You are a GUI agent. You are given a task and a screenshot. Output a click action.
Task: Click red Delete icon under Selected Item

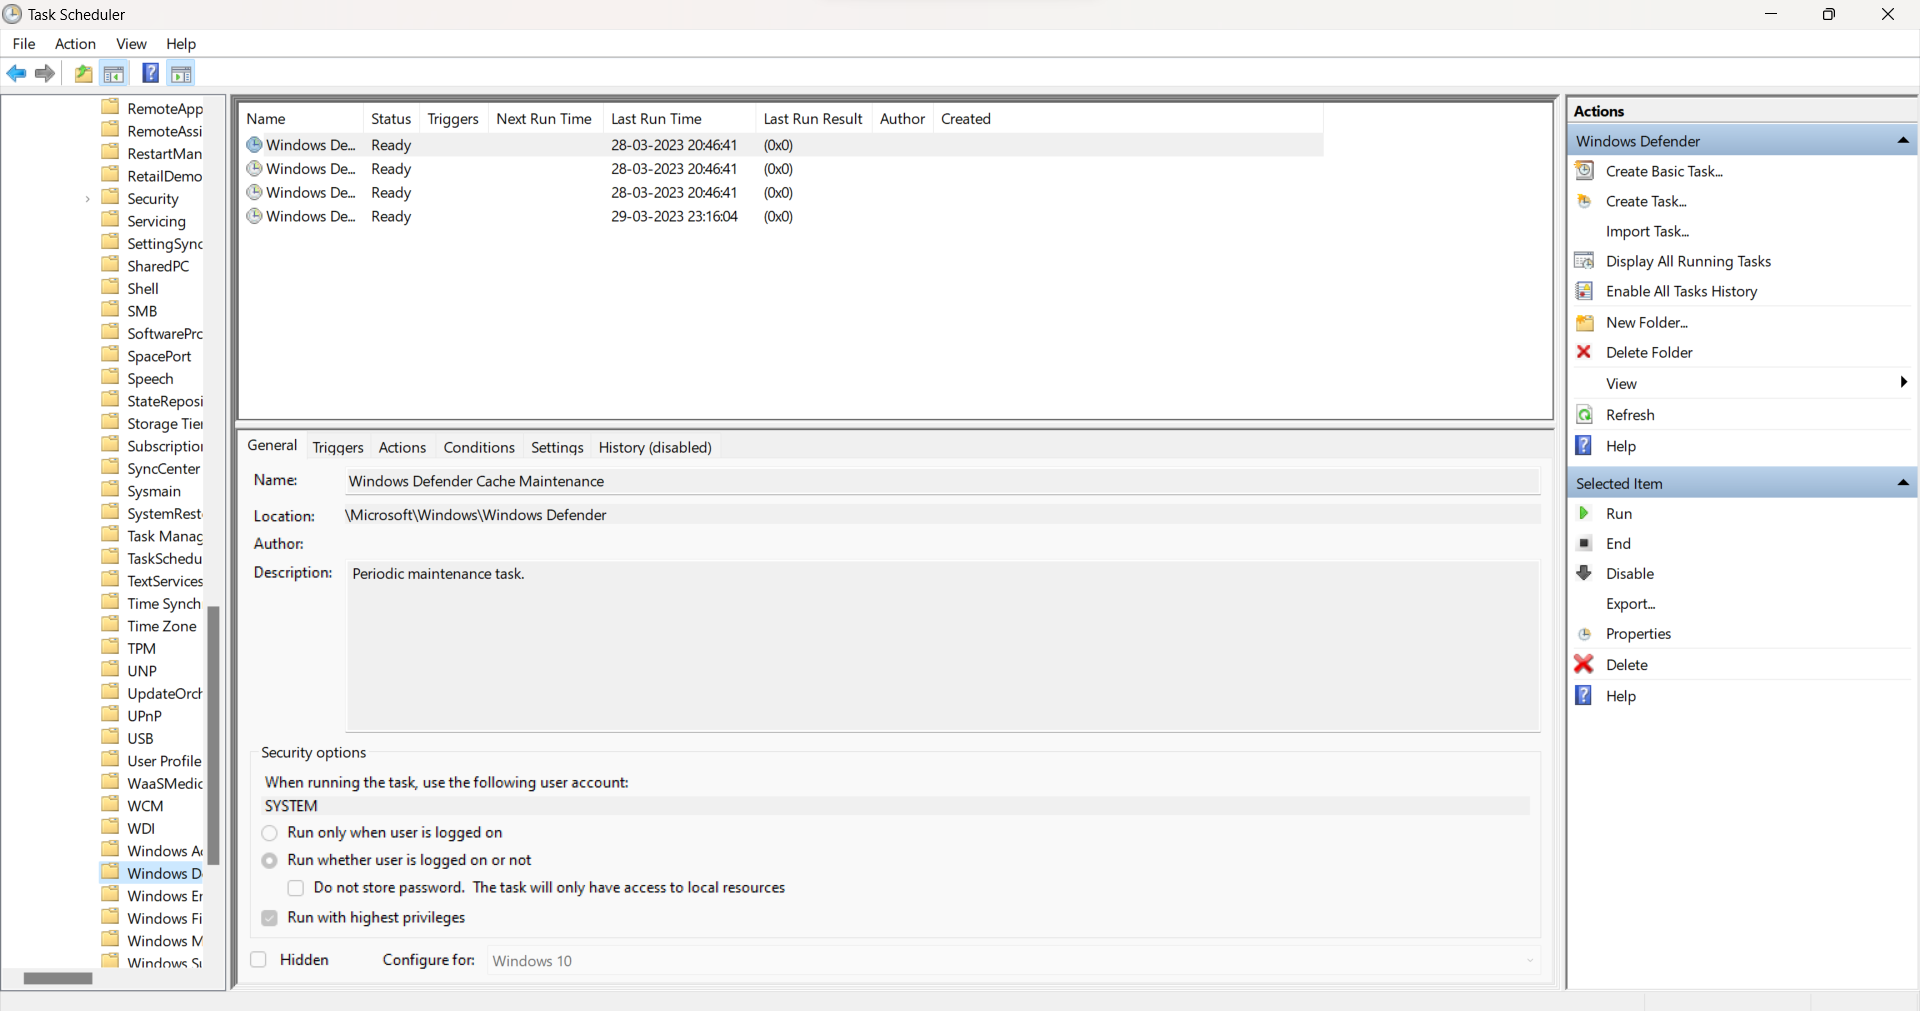1584,664
